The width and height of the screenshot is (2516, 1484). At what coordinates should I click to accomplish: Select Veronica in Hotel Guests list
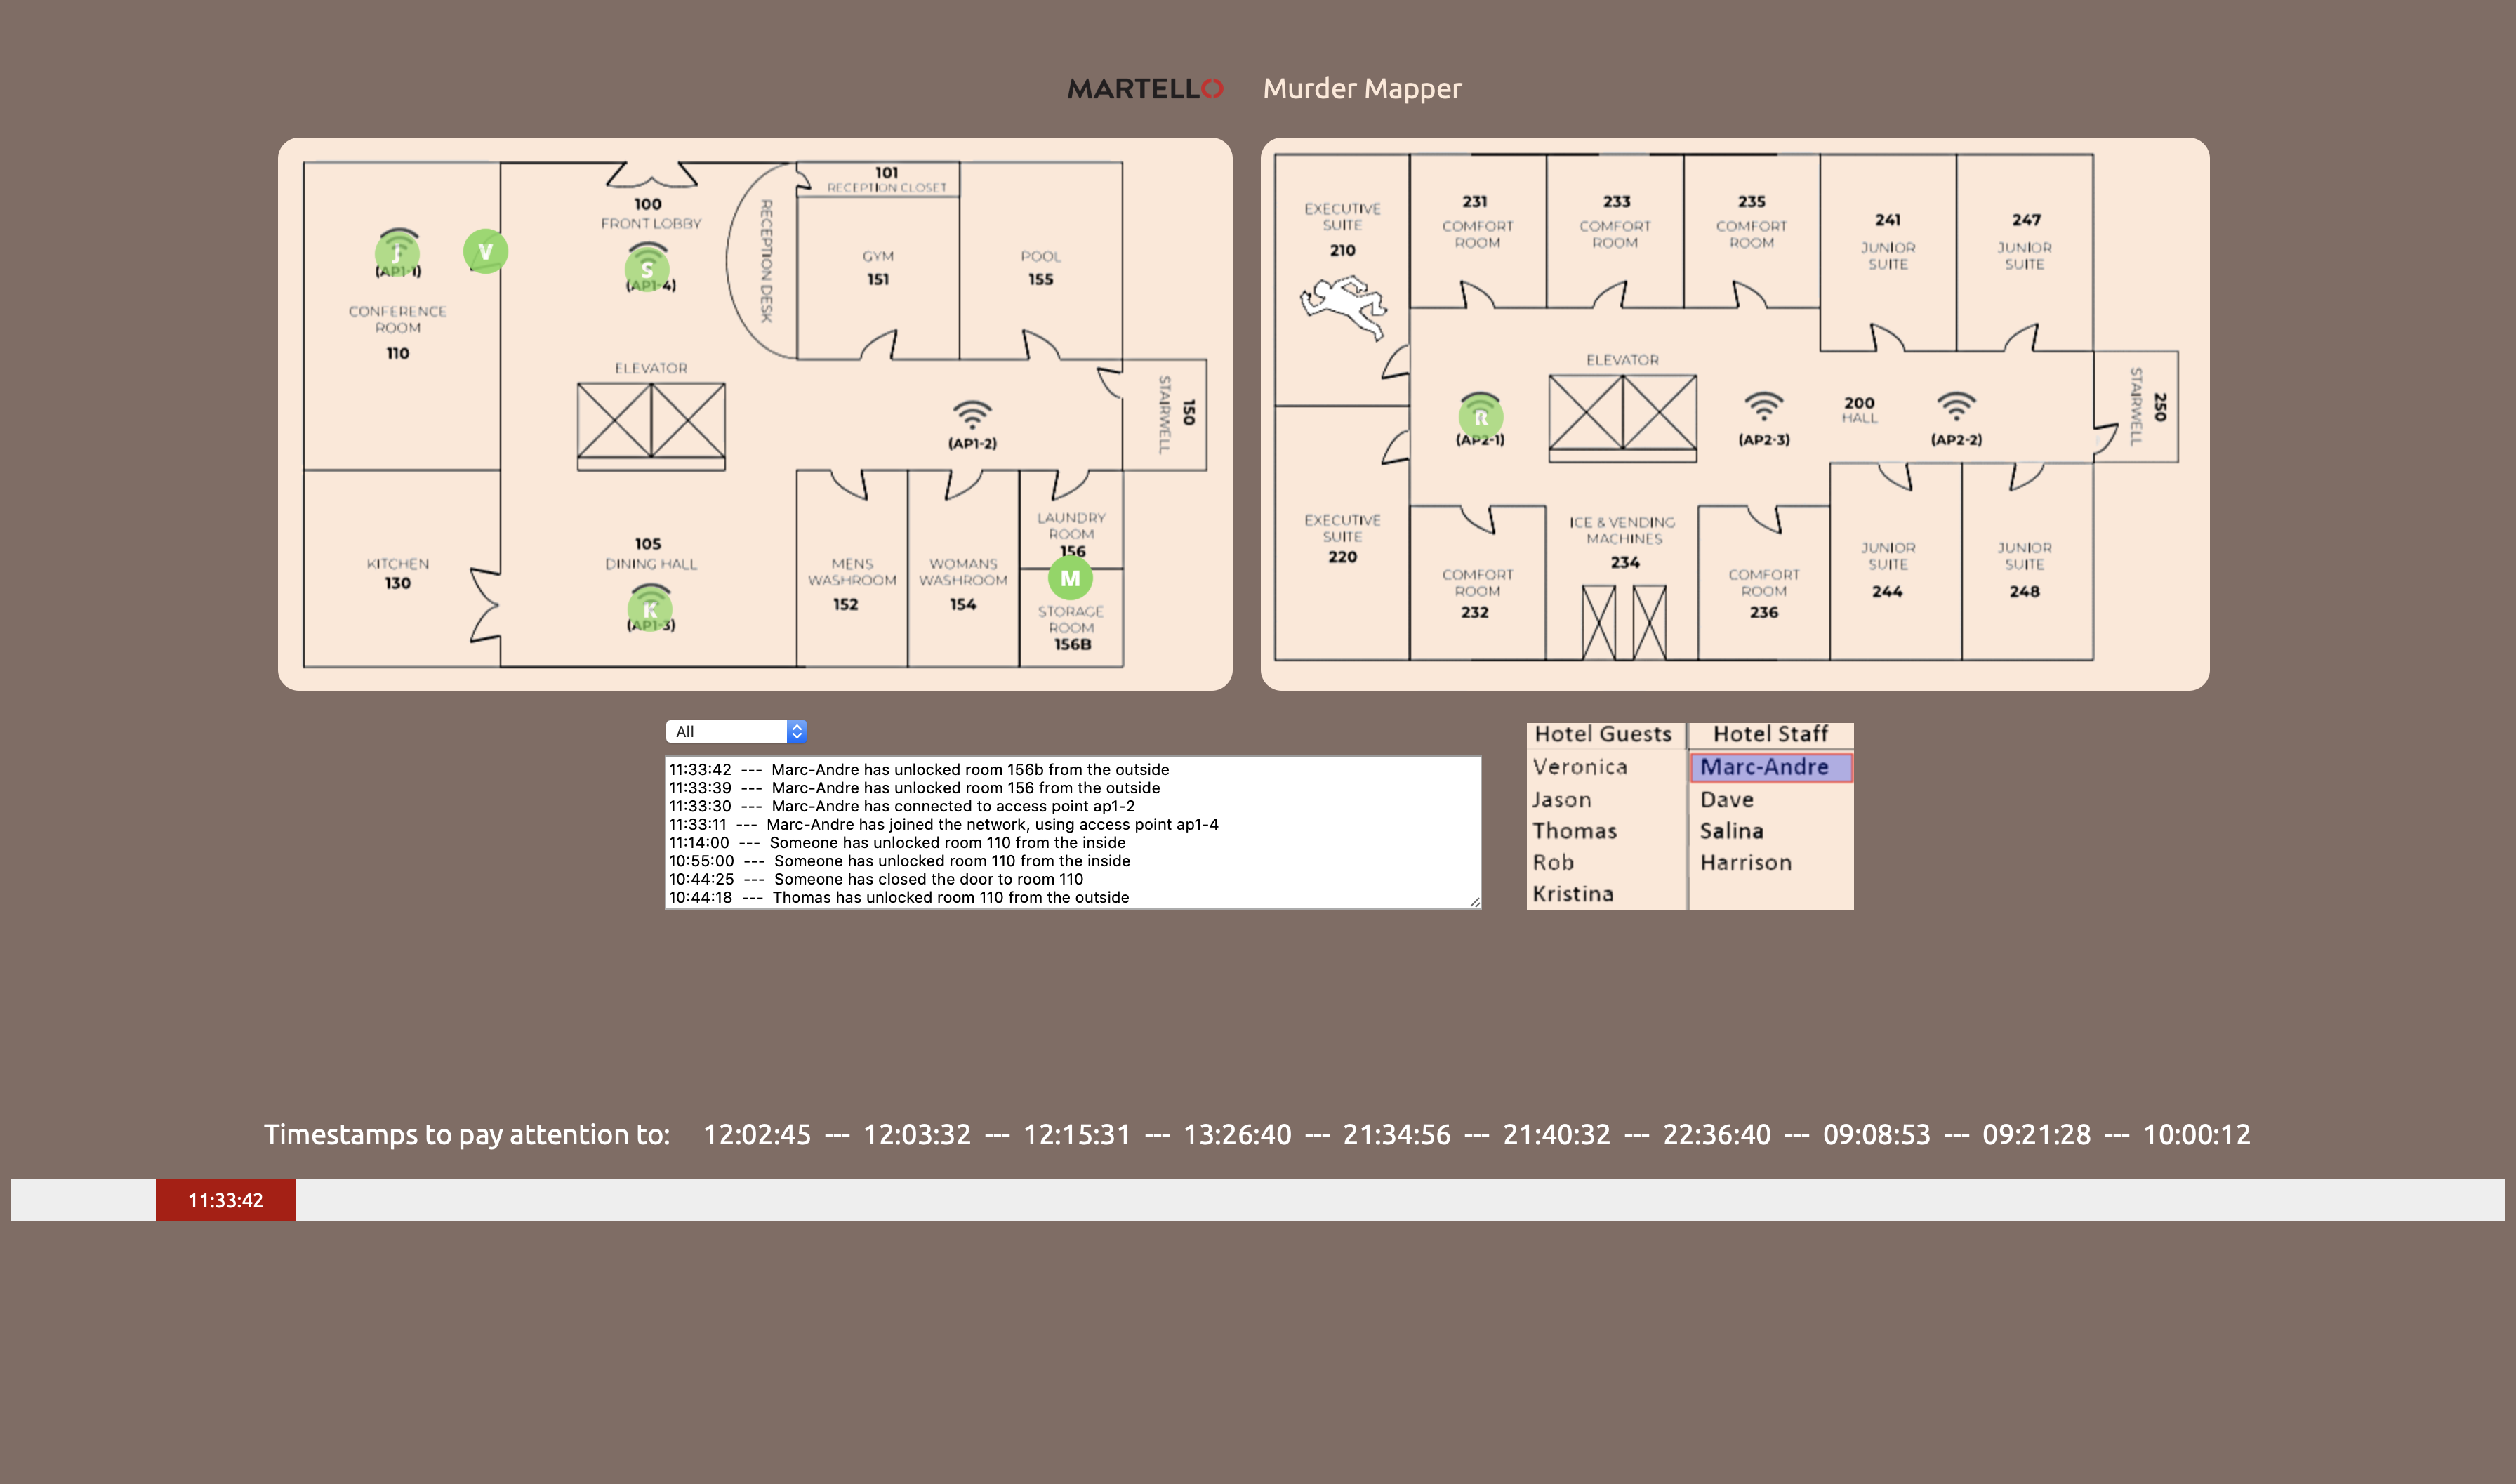[1580, 767]
